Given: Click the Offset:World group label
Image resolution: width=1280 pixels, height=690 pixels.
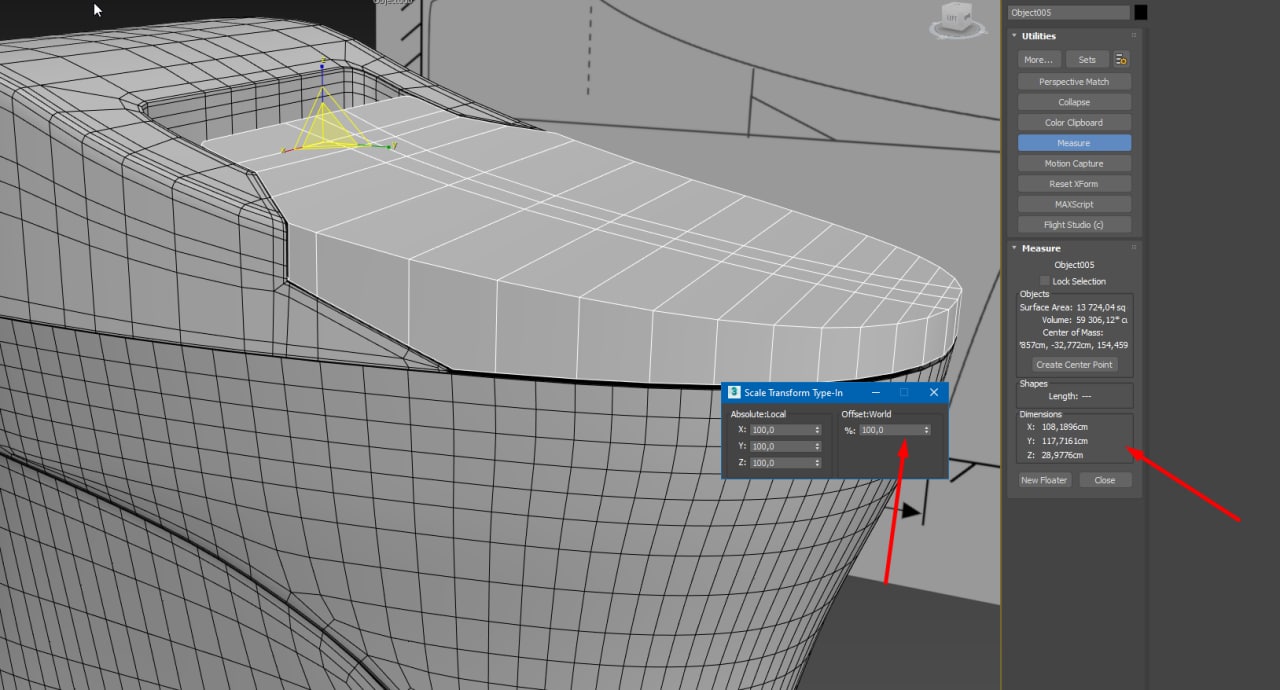Looking at the screenshot, I should coord(866,414).
